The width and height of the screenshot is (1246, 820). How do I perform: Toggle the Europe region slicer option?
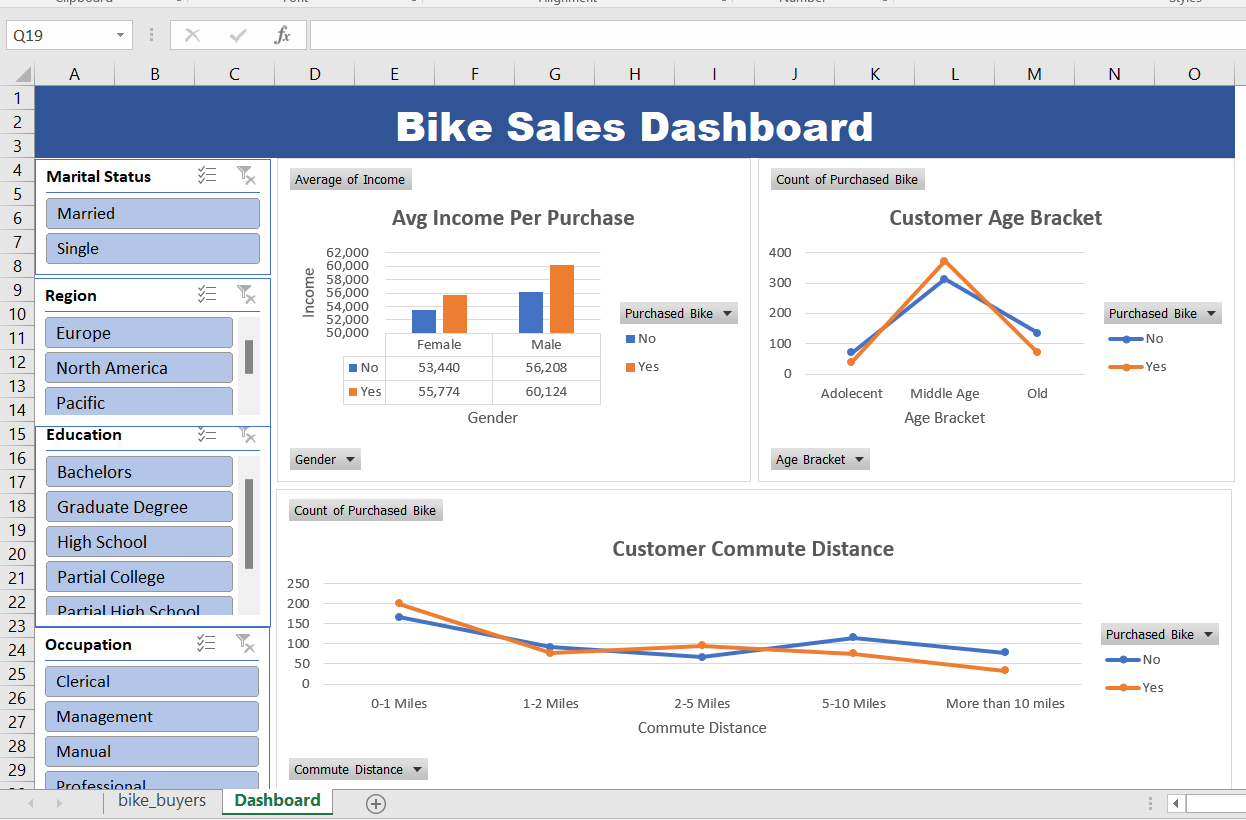138,333
